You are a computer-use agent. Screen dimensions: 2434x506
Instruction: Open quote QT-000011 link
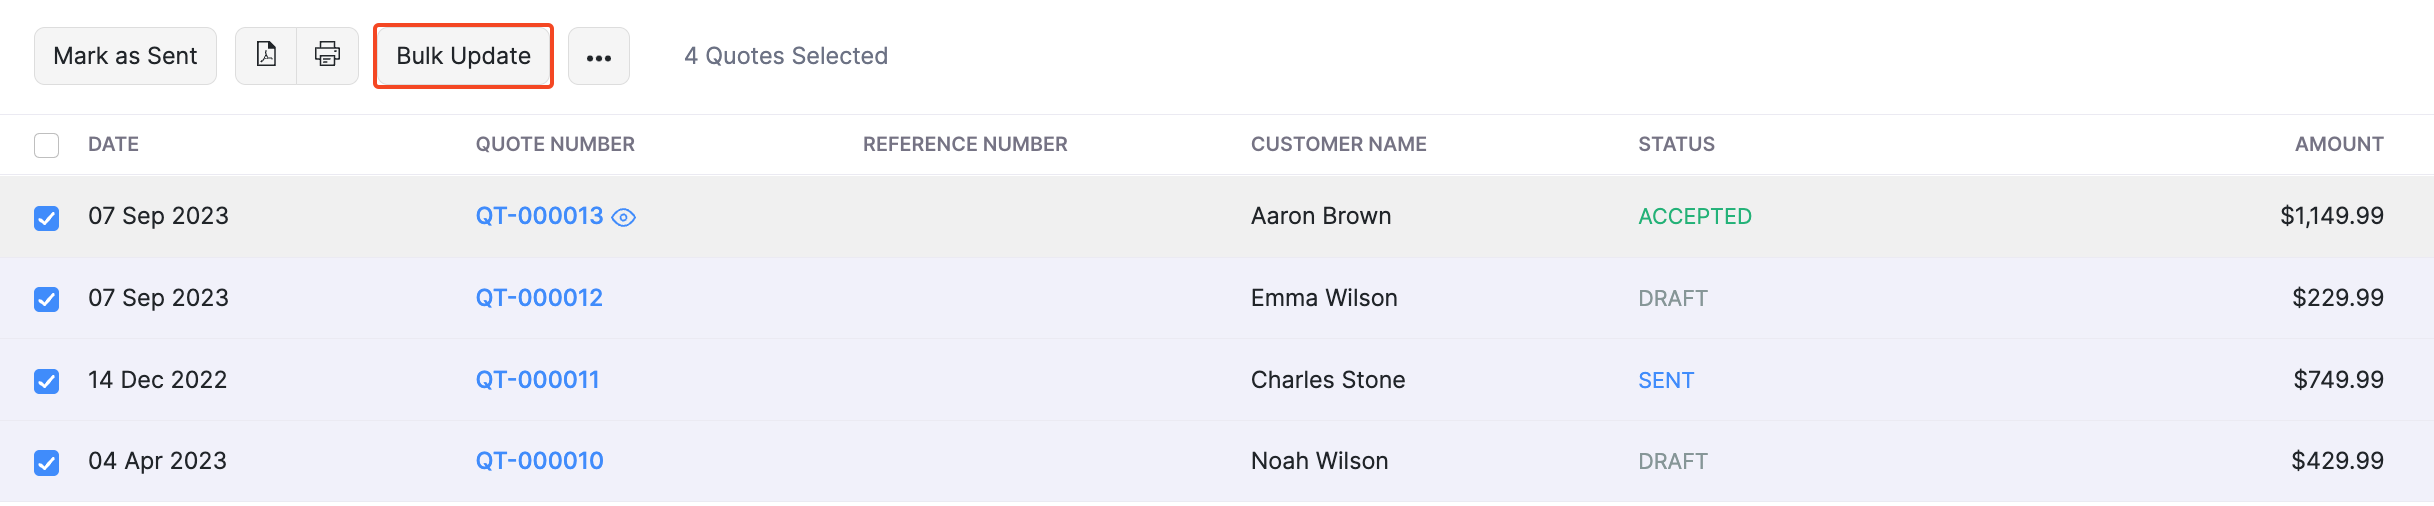[x=537, y=380]
